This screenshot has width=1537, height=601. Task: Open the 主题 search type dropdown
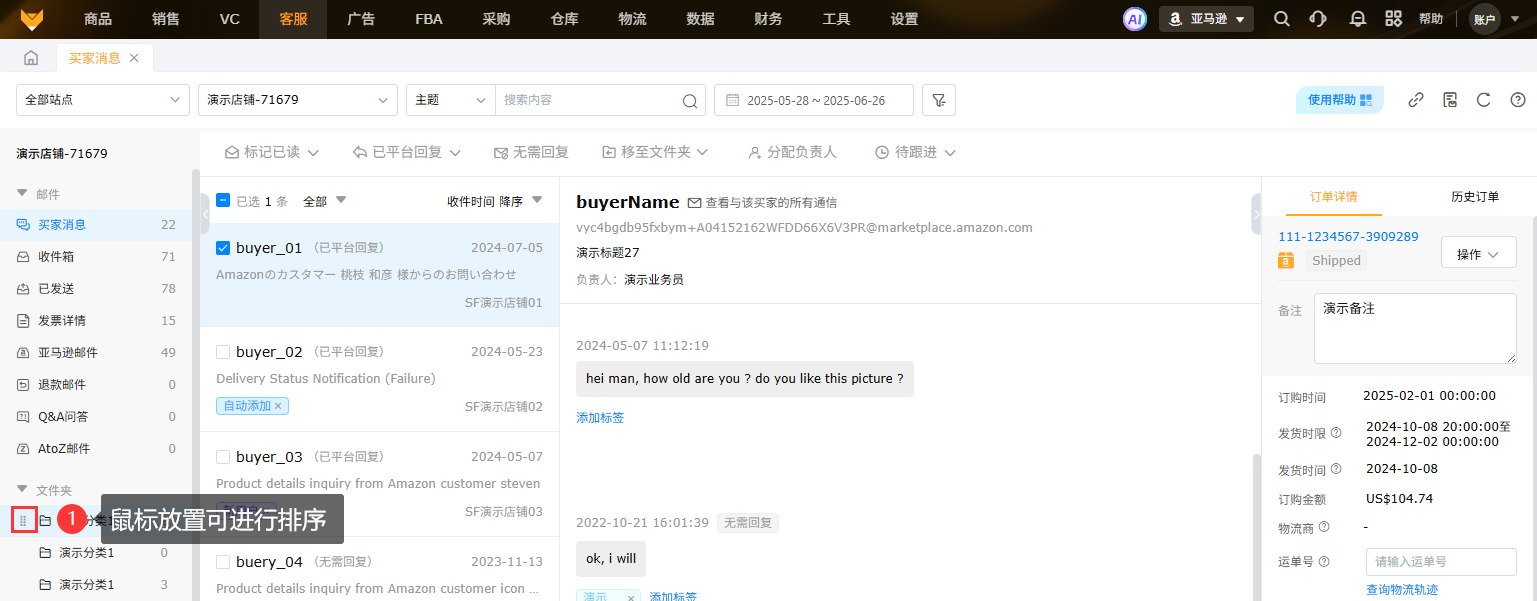click(450, 100)
